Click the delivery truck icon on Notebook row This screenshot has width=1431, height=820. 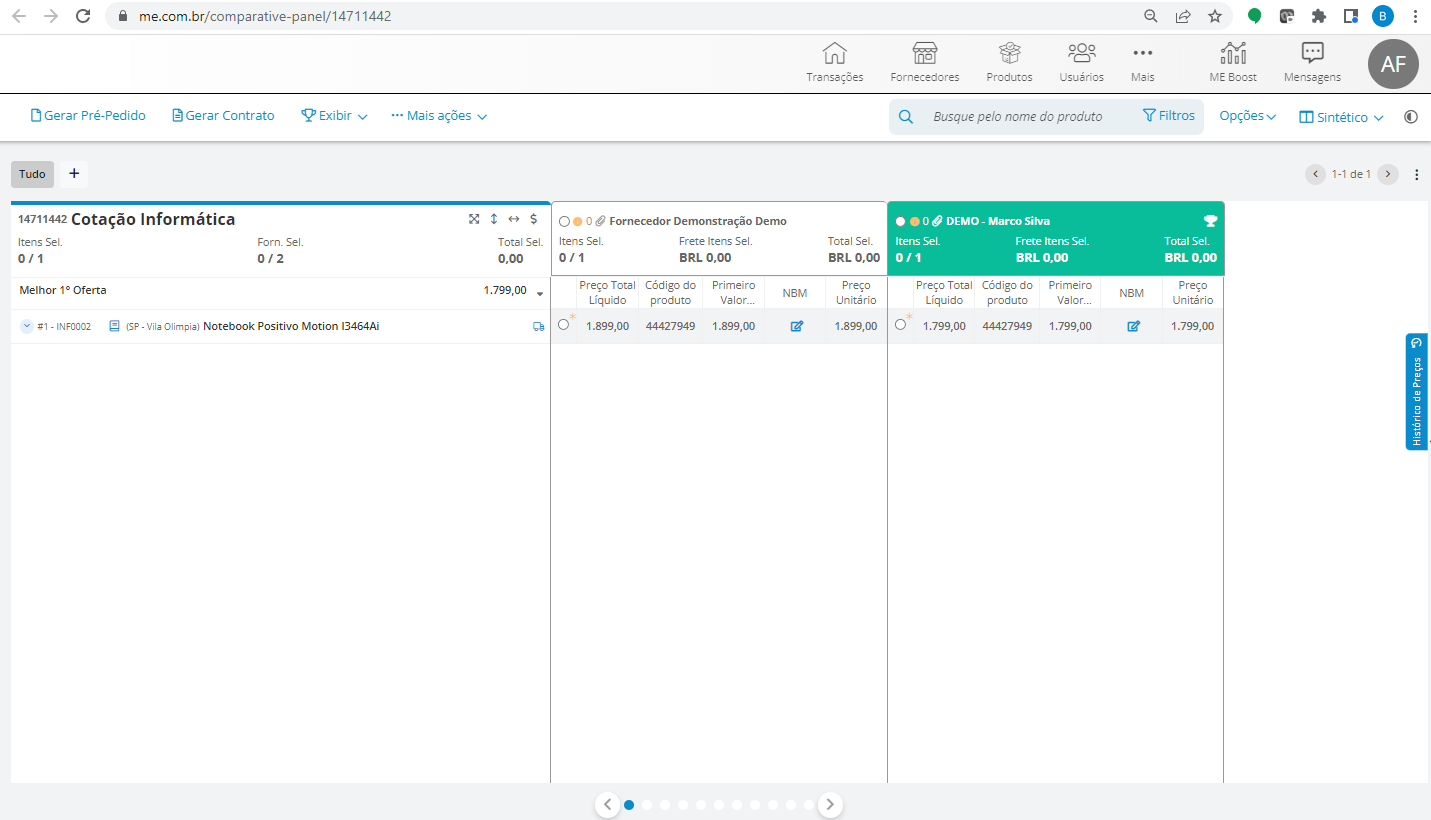pos(539,326)
